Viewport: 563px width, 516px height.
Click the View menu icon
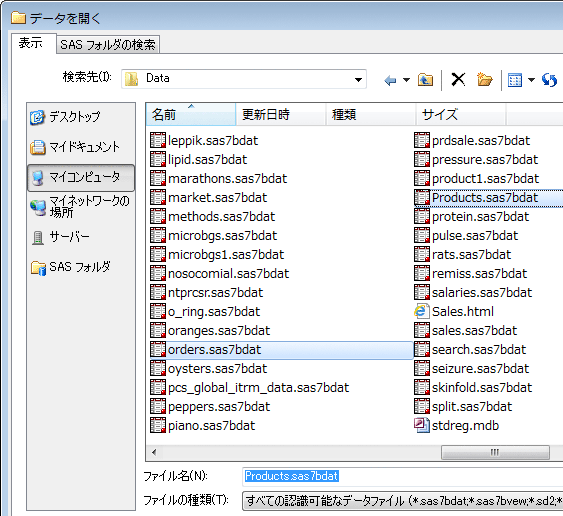(x=515, y=80)
